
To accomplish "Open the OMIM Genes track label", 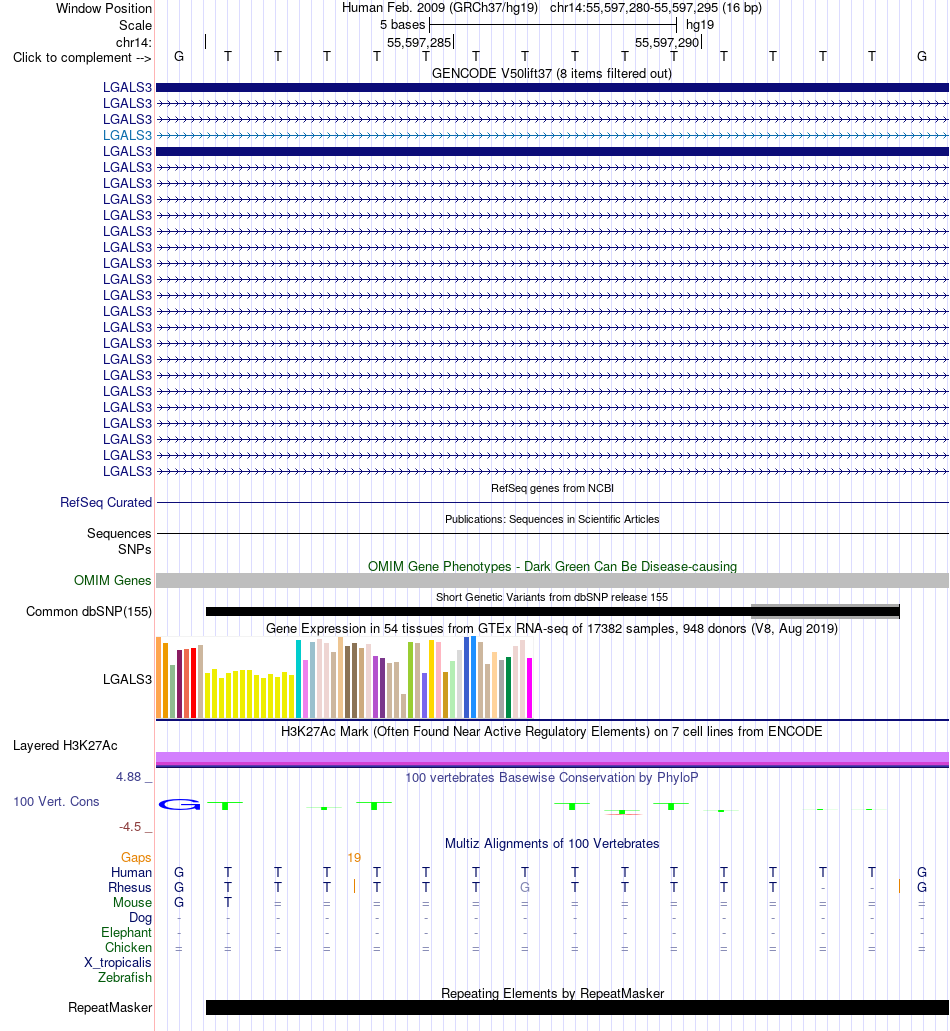I will pyautogui.click(x=112, y=581).
